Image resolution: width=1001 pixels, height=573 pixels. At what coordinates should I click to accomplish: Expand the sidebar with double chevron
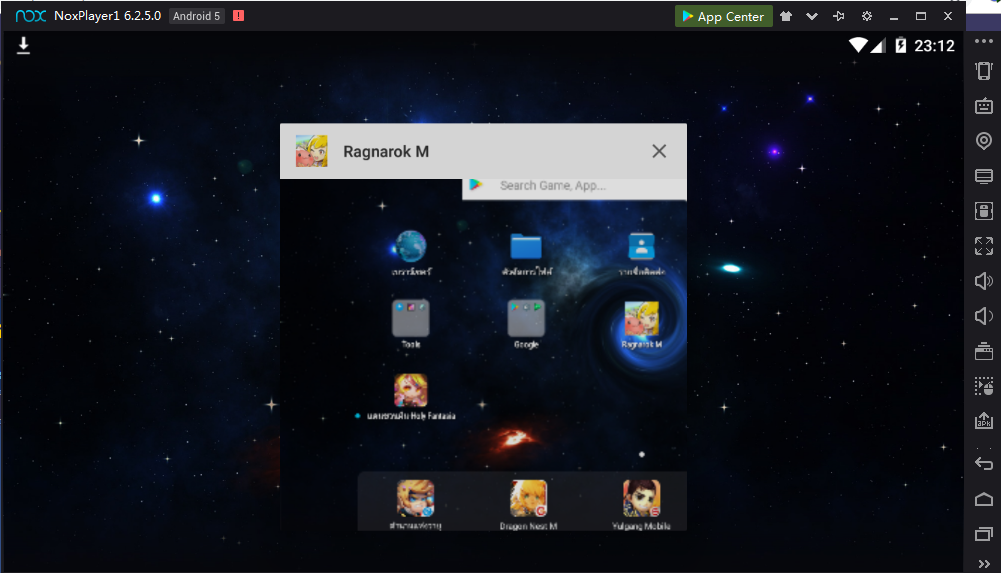[x=984, y=563]
